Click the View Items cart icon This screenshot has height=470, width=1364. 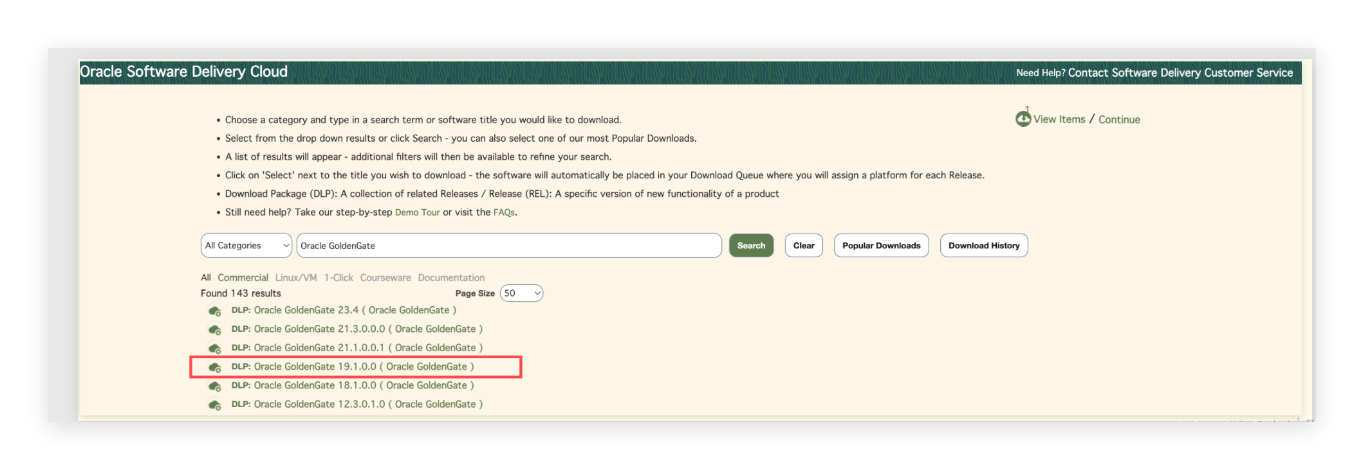[1023, 119]
